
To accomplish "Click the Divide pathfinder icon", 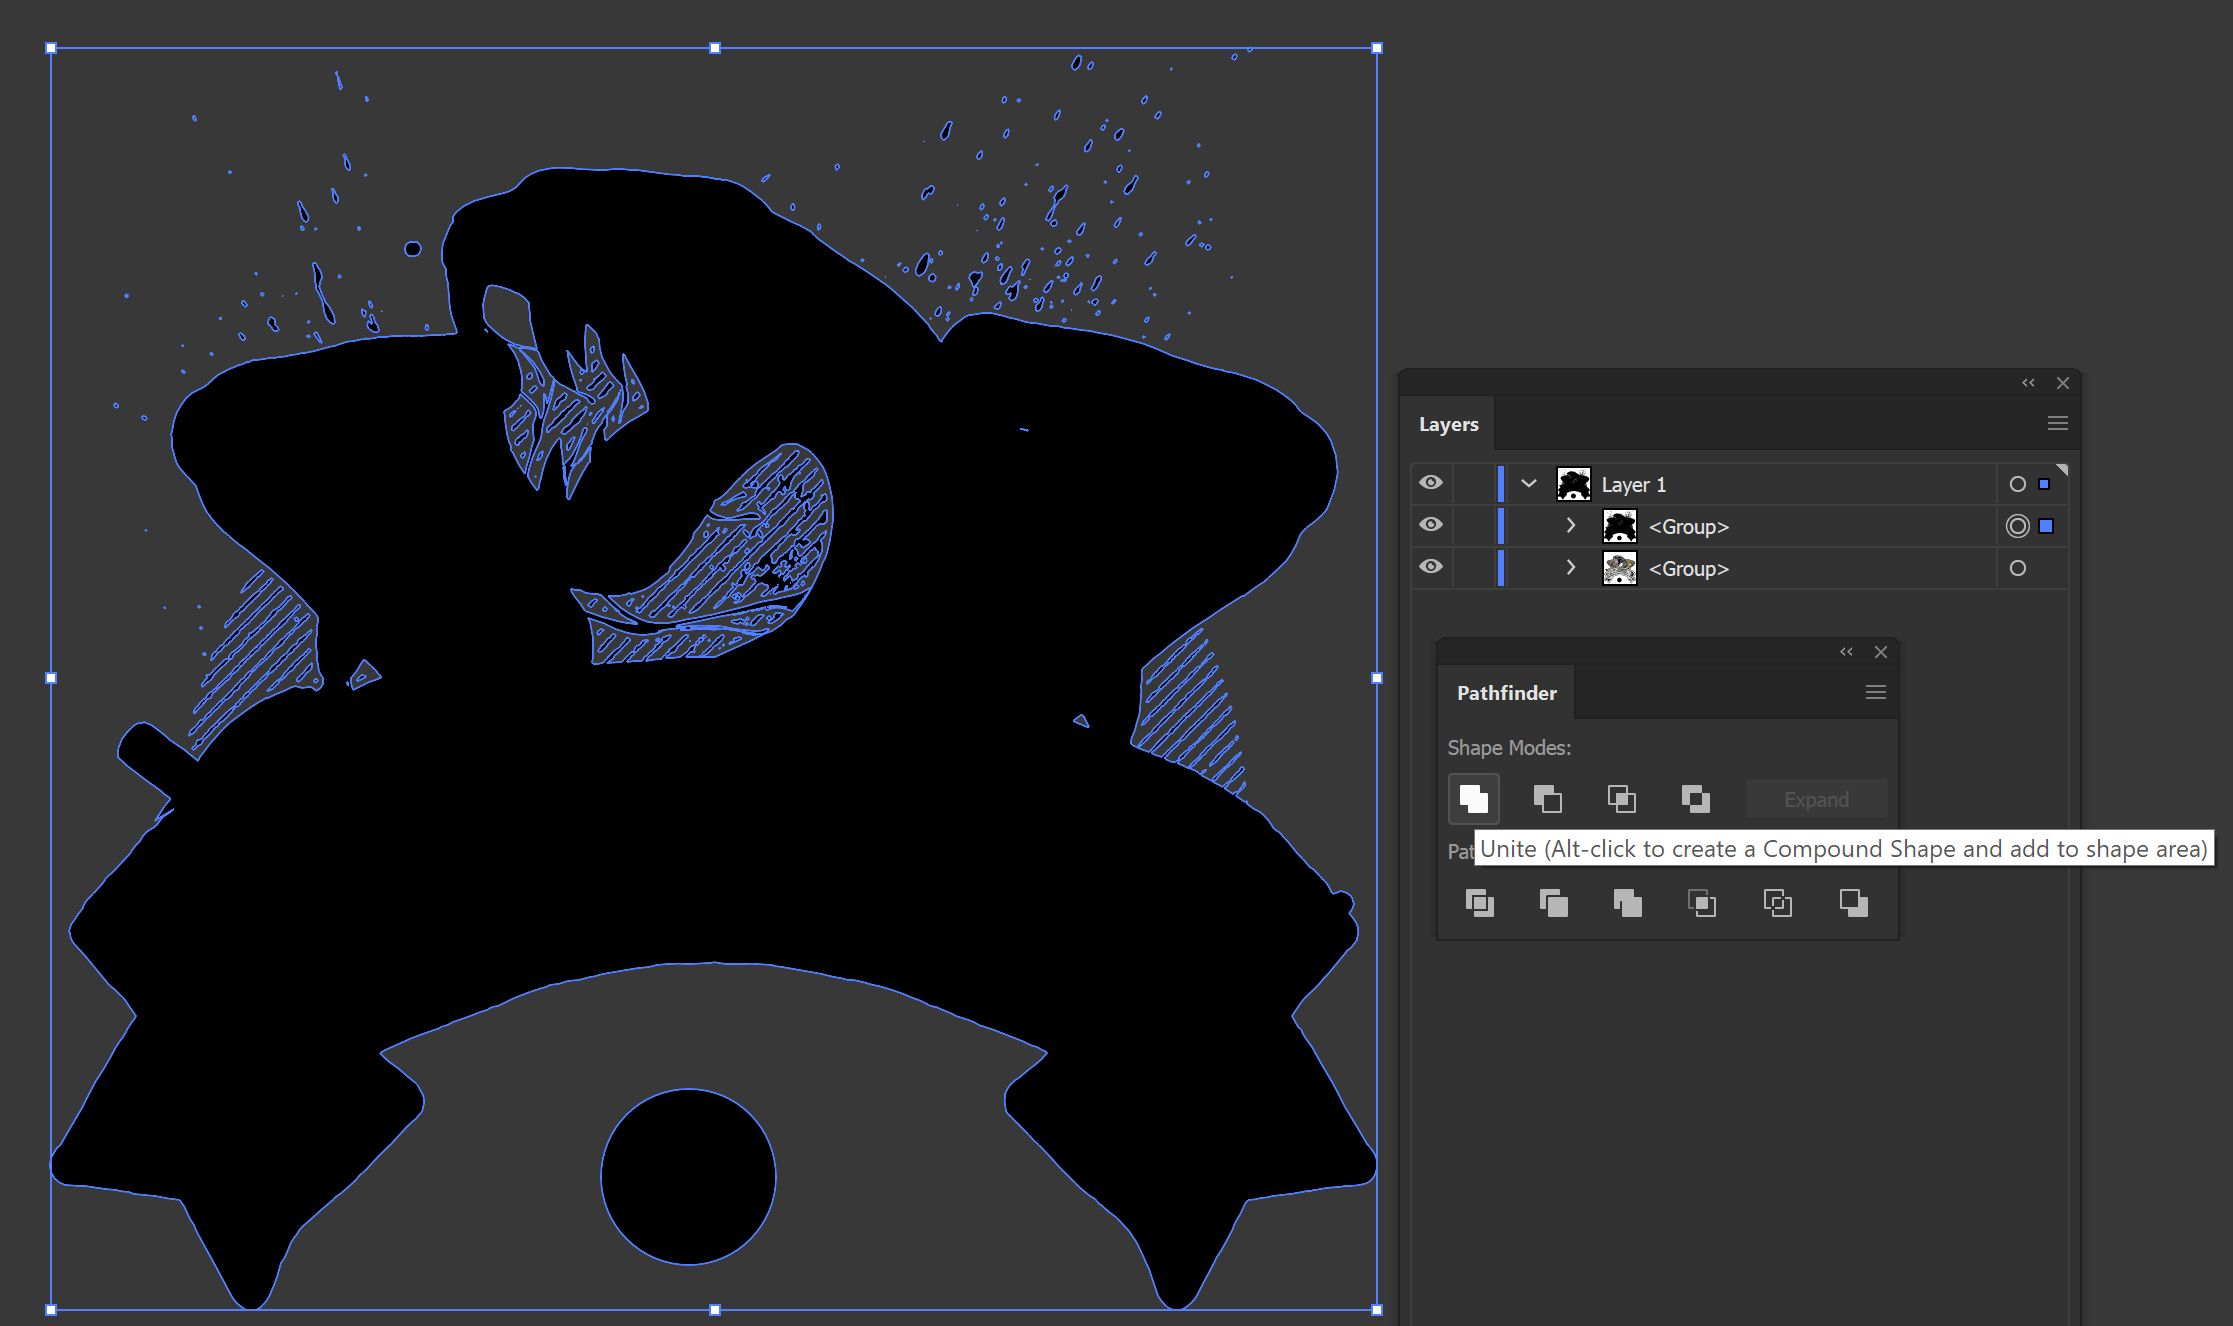I will (1479, 903).
